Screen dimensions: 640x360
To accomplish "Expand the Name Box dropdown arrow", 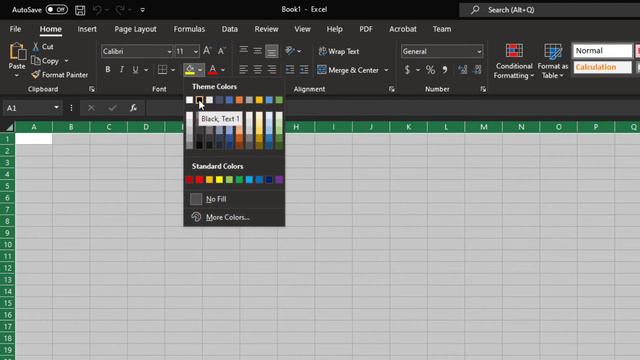I will (x=56, y=108).
